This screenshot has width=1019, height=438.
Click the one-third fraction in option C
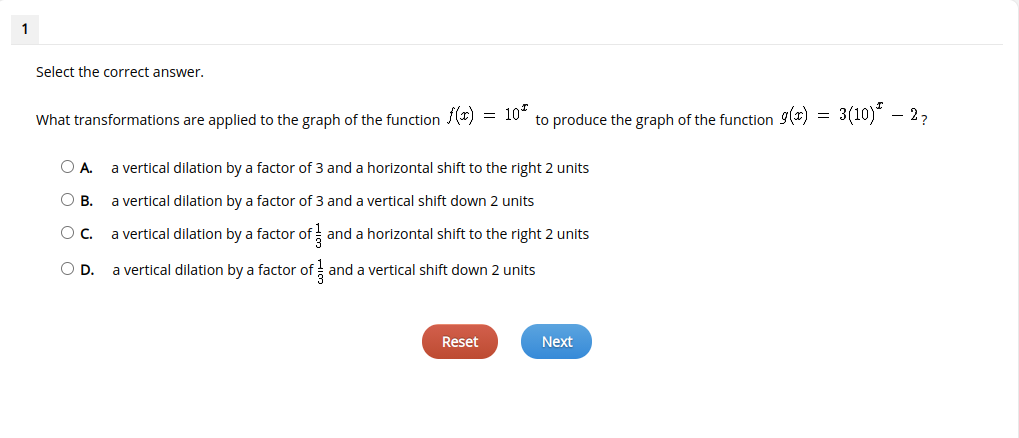tap(318, 235)
